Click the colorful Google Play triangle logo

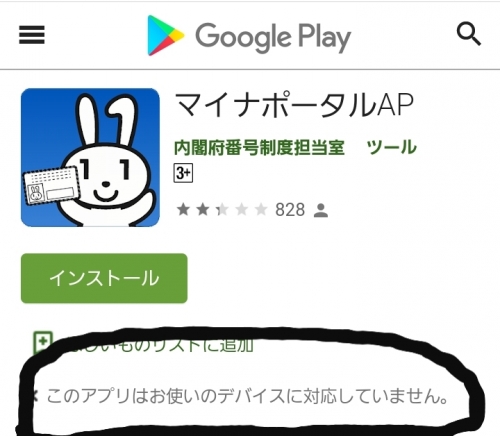pos(165,35)
